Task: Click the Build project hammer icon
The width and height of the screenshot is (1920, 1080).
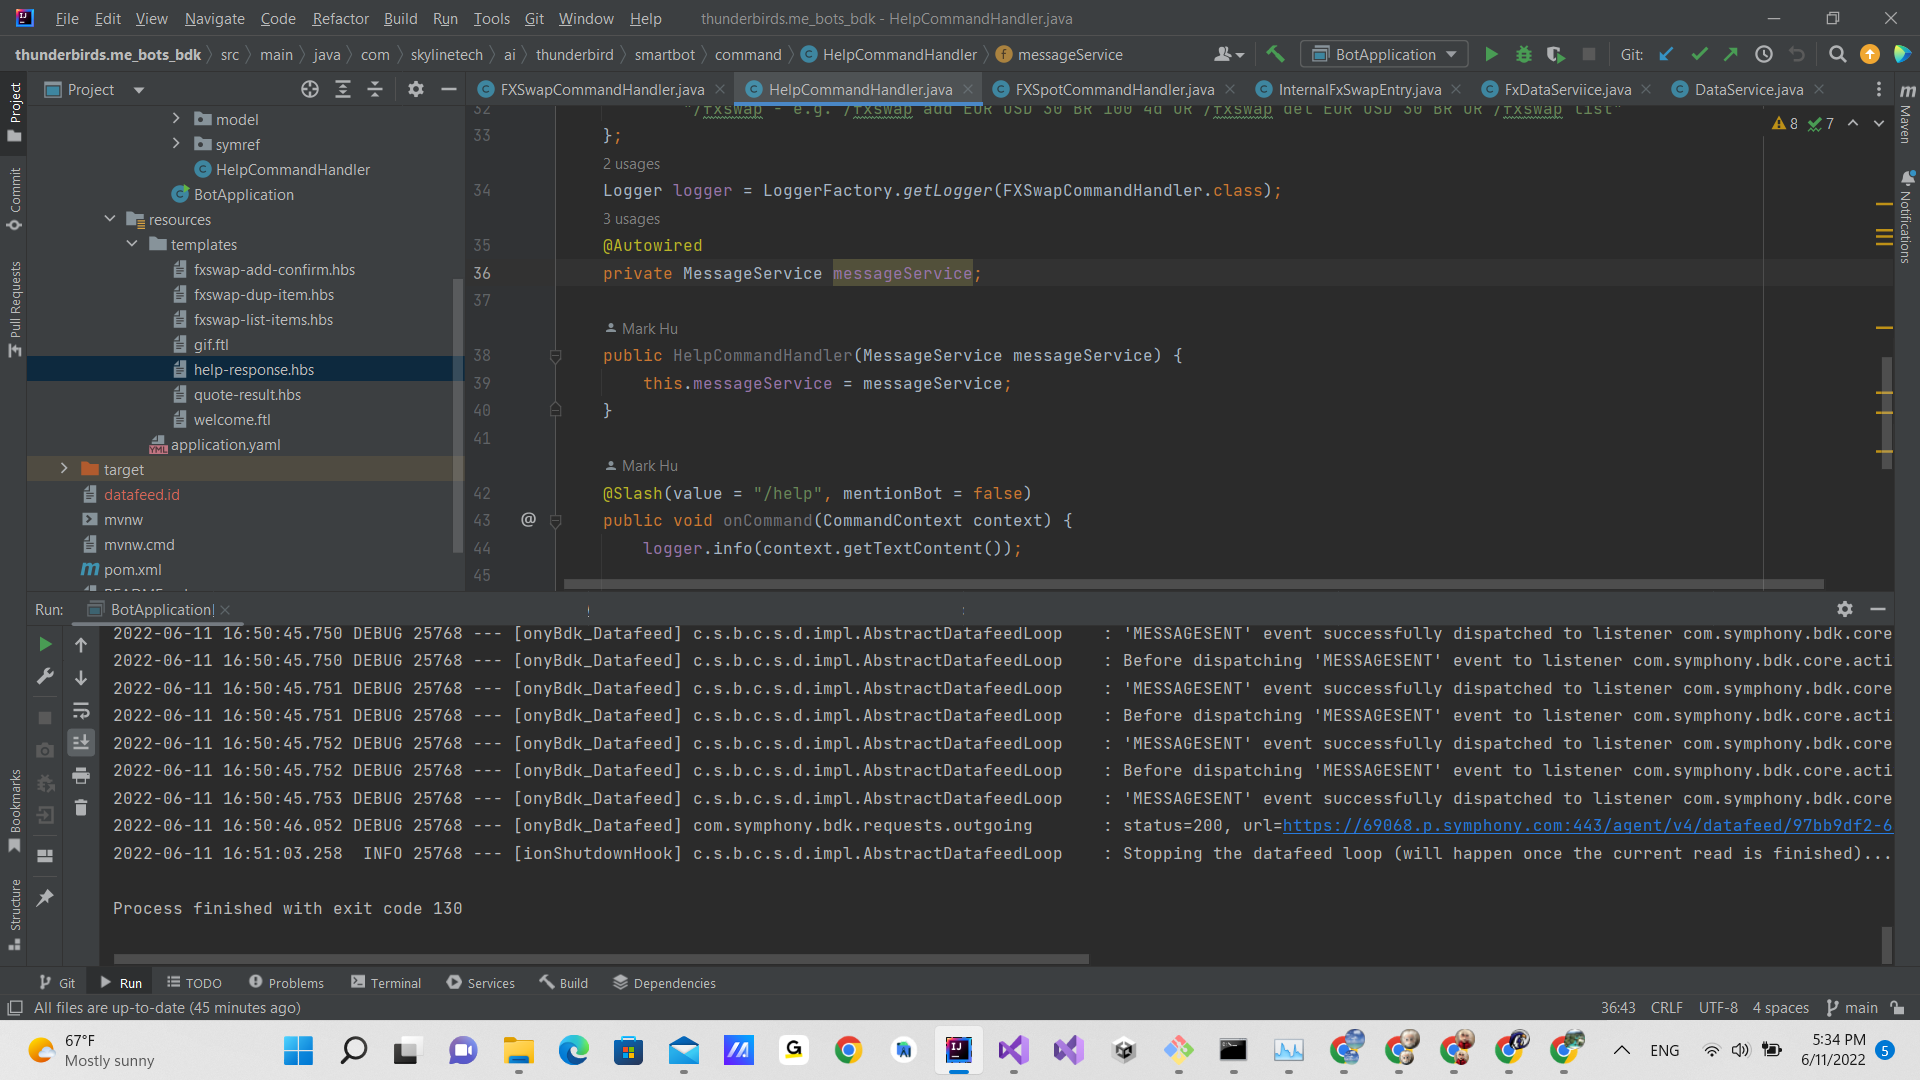Action: [x=1275, y=55]
